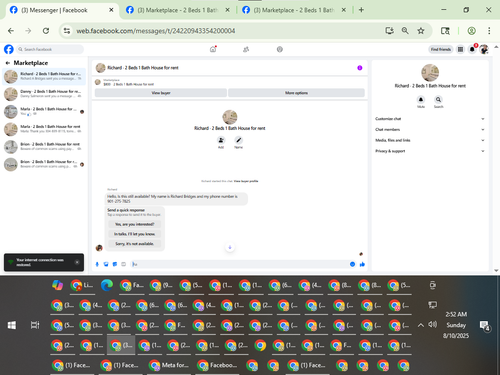Image resolution: width=500 pixels, height=375 pixels.
Task: Open the clock showing 2:52 AM Sunday
Action: 456,325
